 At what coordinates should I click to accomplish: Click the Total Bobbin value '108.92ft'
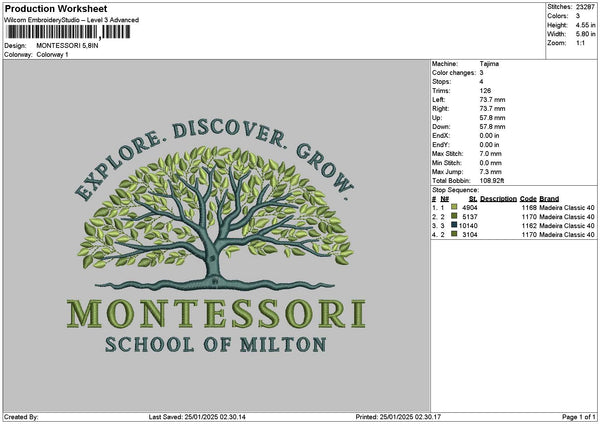pos(492,181)
